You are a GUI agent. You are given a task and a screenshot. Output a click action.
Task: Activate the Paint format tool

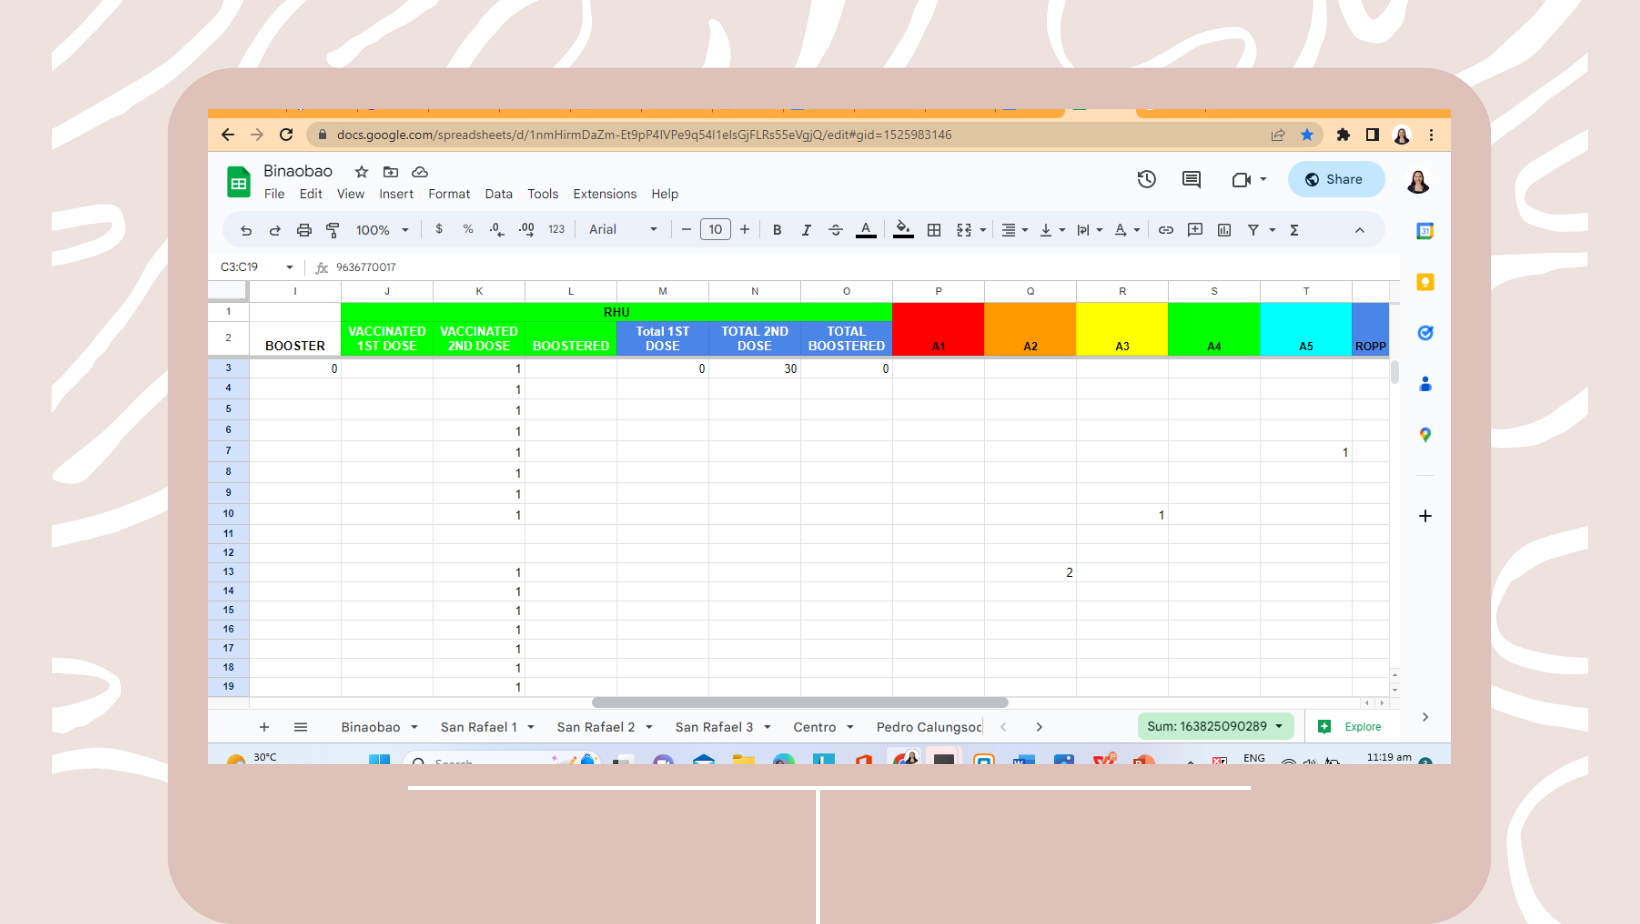click(333, 230)
